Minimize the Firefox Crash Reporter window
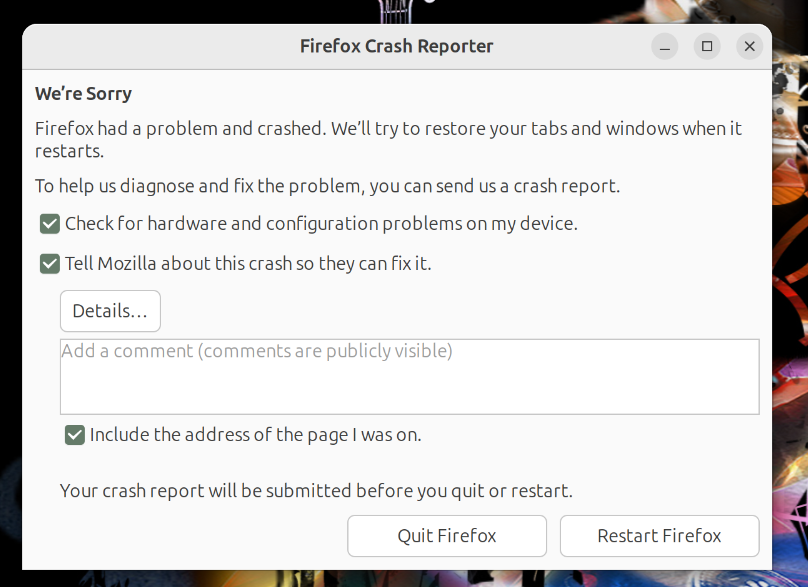Viewport: 808px width, 587px height. click(665, 46)
